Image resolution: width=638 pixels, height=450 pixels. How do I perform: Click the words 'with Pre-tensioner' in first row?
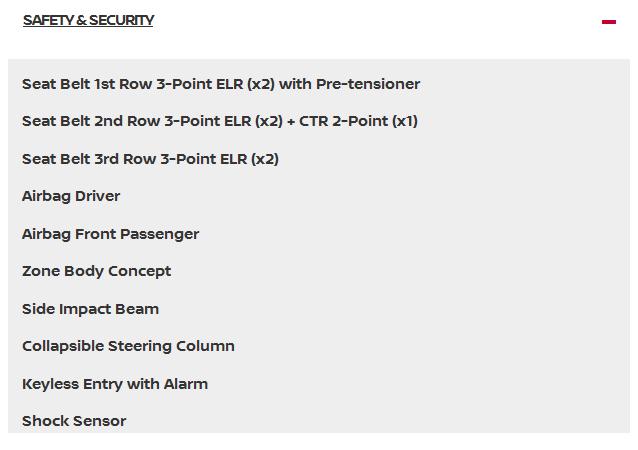[x=350, y=84]
